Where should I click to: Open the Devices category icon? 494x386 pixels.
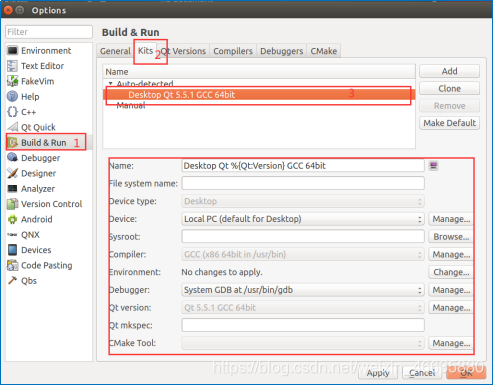point(12,250)
